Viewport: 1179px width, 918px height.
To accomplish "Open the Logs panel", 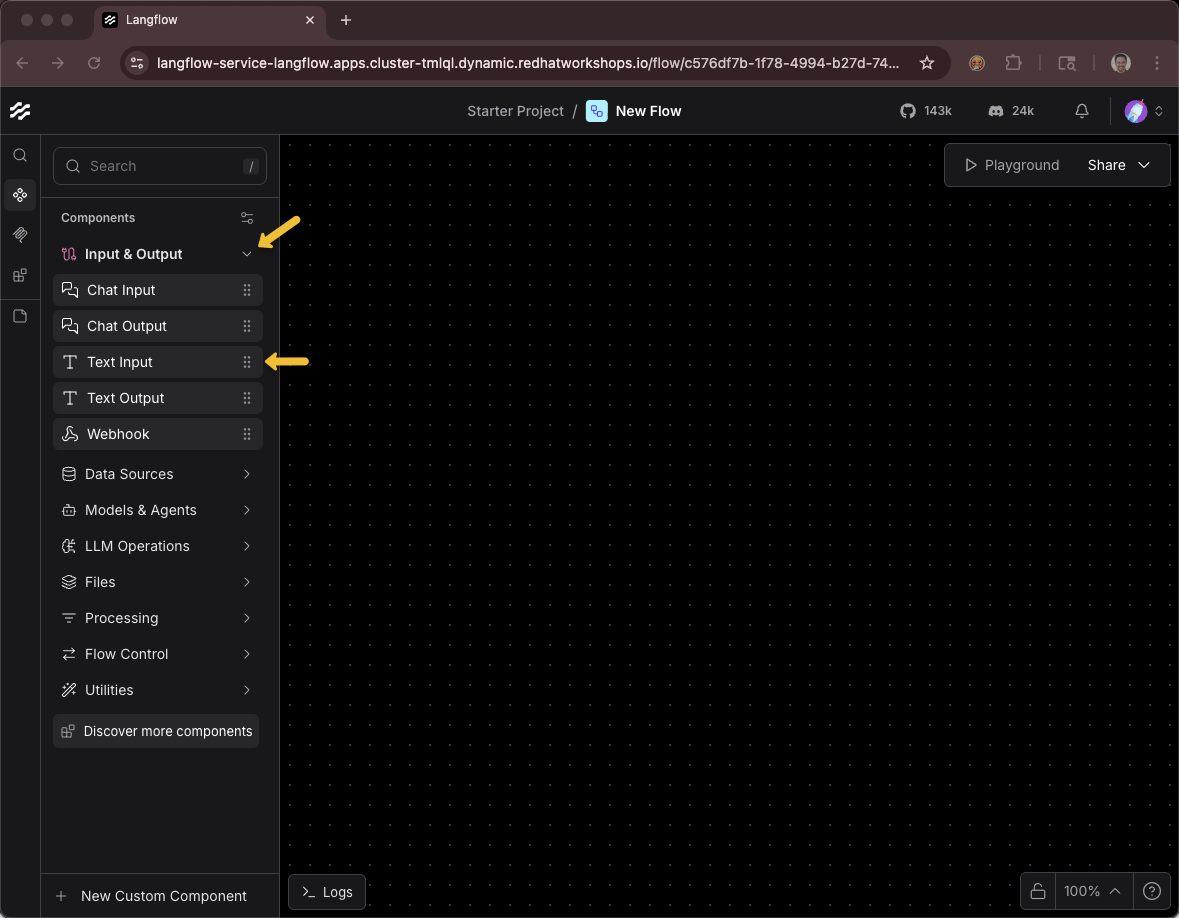I will tap(326, 891).
